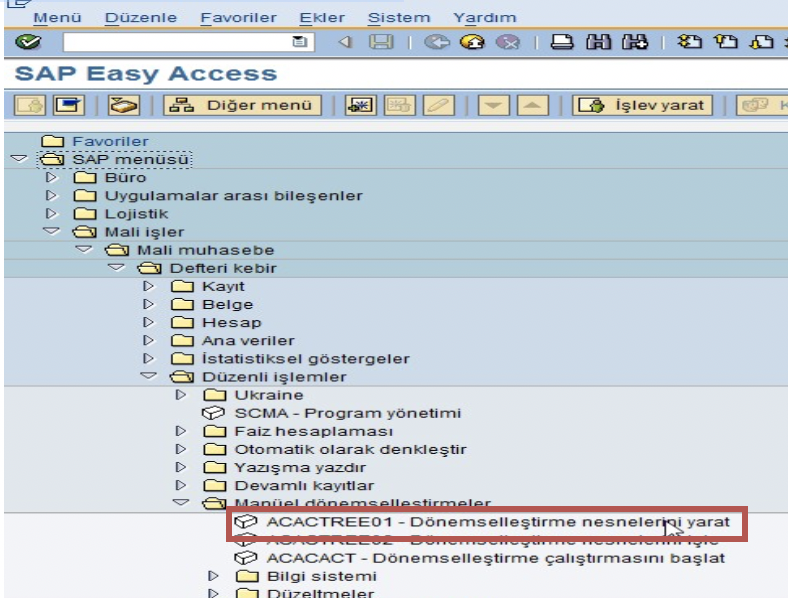Click the Find binoculars icon

[599, 42]
